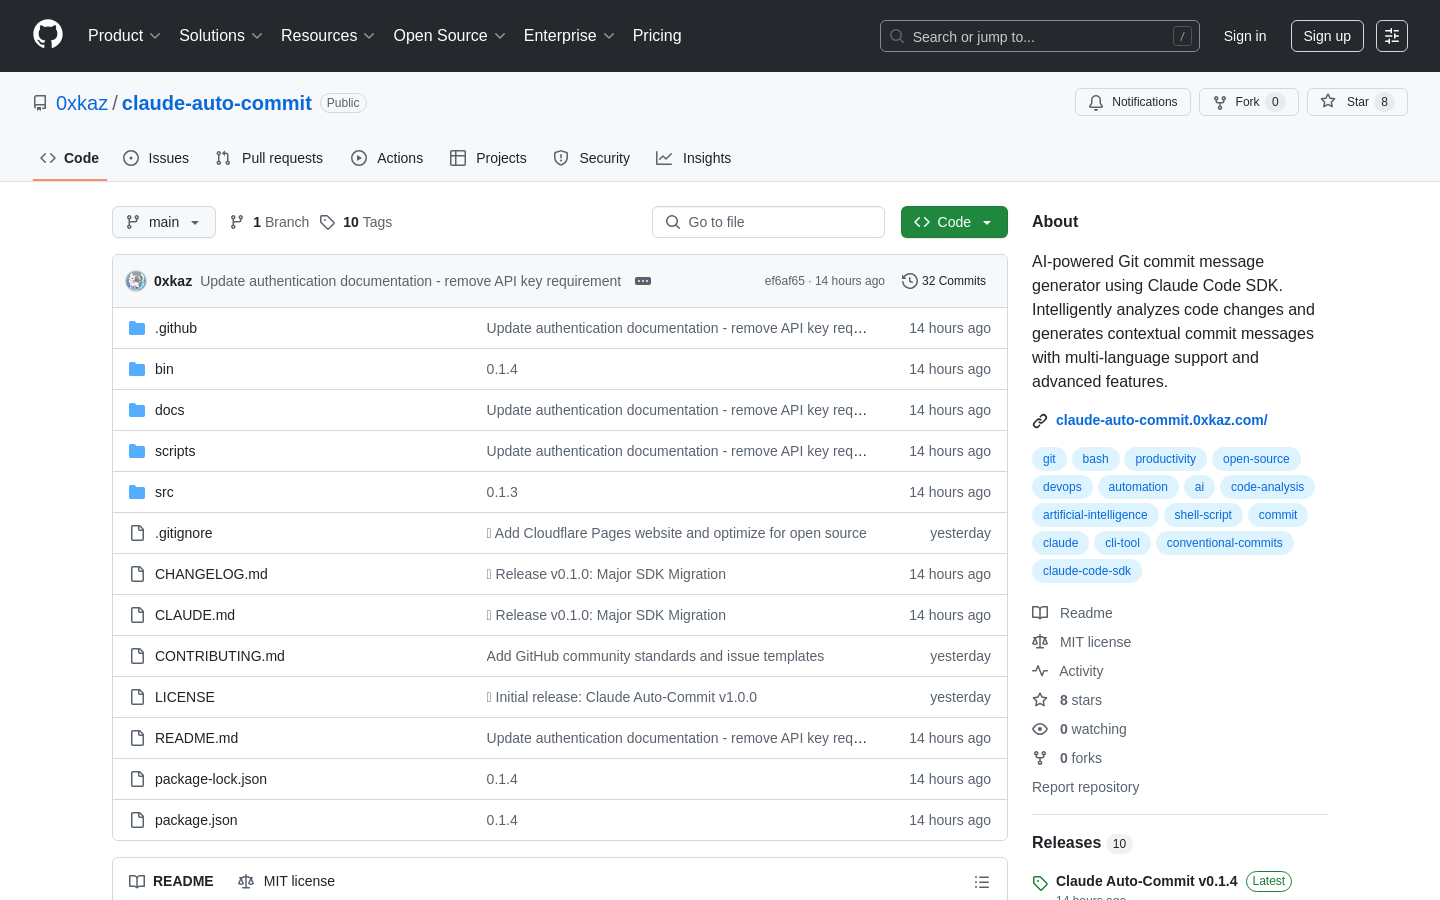
Task: Expand the Open Source menu
Action: tap(449, 36)
